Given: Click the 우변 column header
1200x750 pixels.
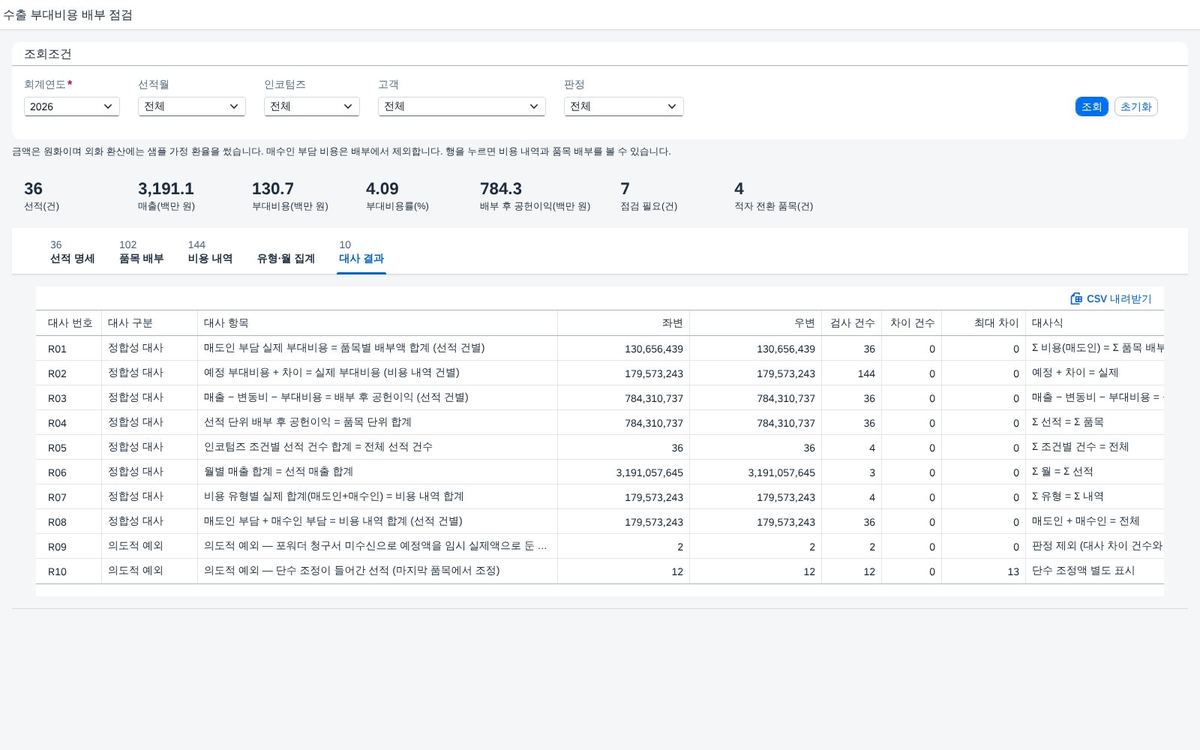Looking at the screenshot, I should [x=756, y=323].
